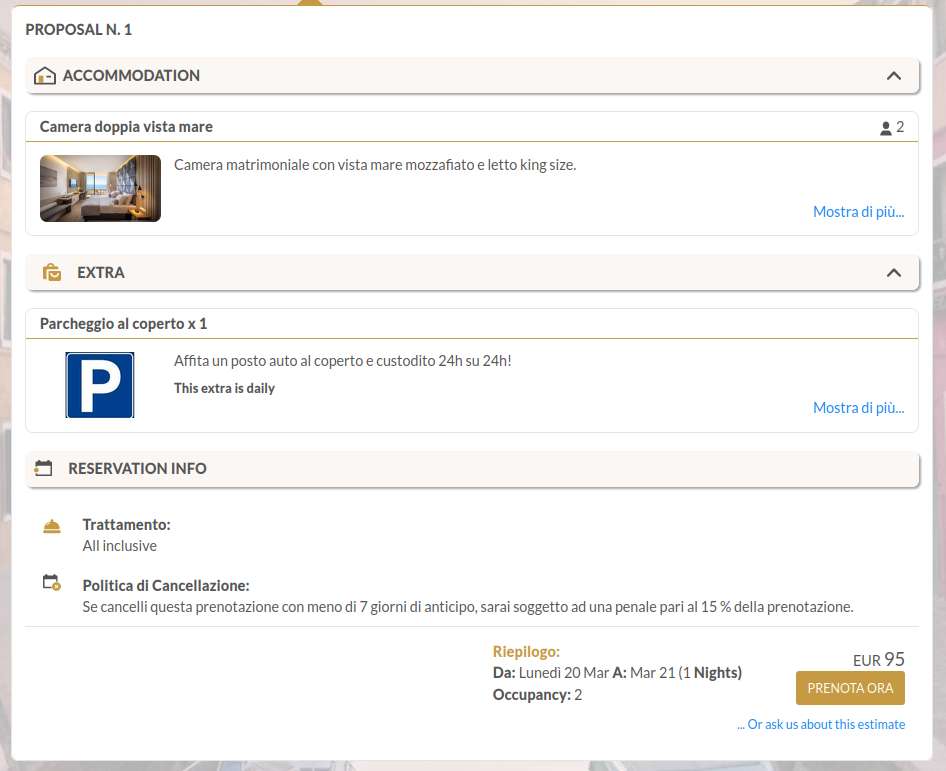Click the Trattamento service bell icon

pyautogui.click(x=52, y=527)
